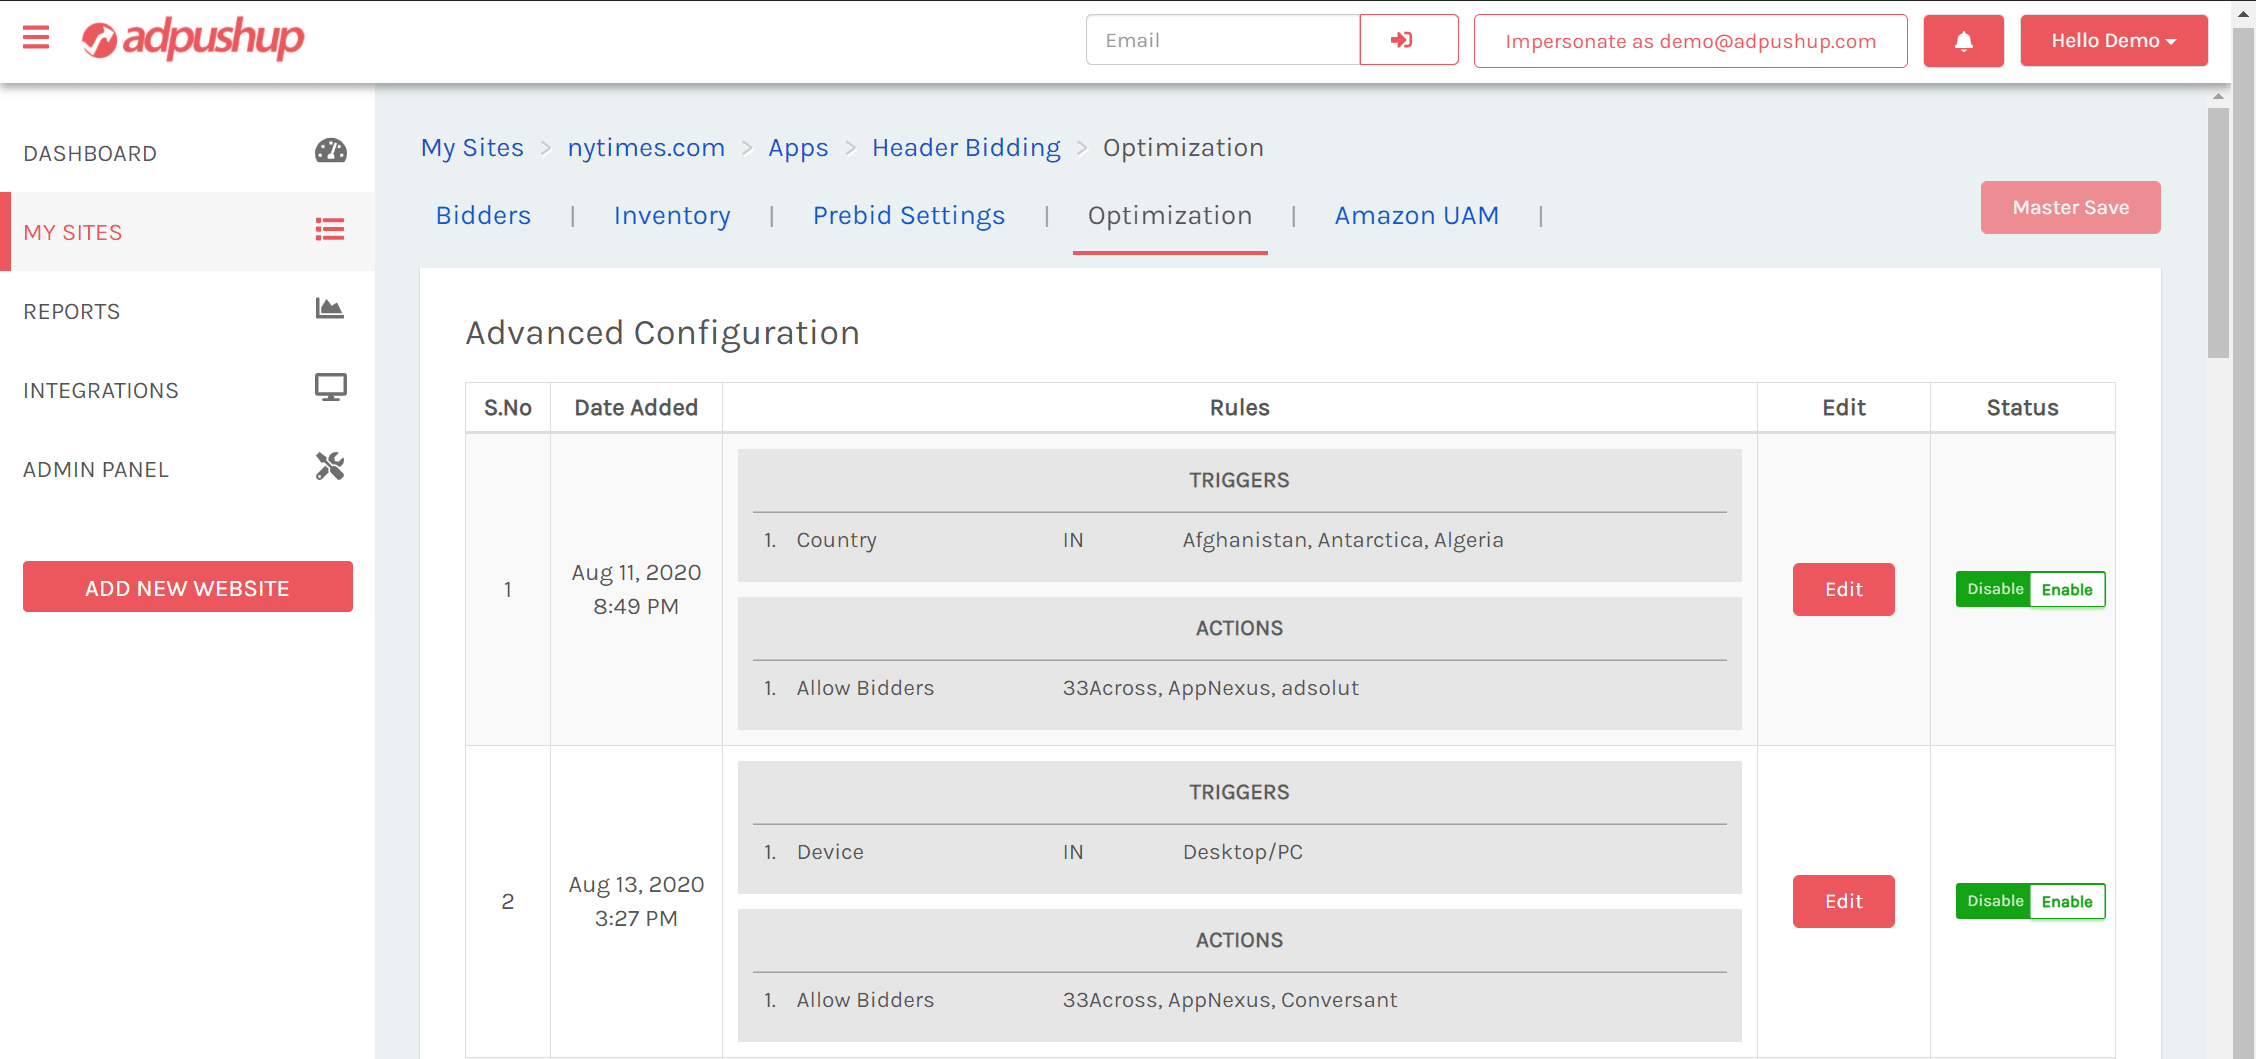Viewport: 2256px width, 1059px height.
Task: Click the Dashboard gauge icon
Action: [330, 152]
